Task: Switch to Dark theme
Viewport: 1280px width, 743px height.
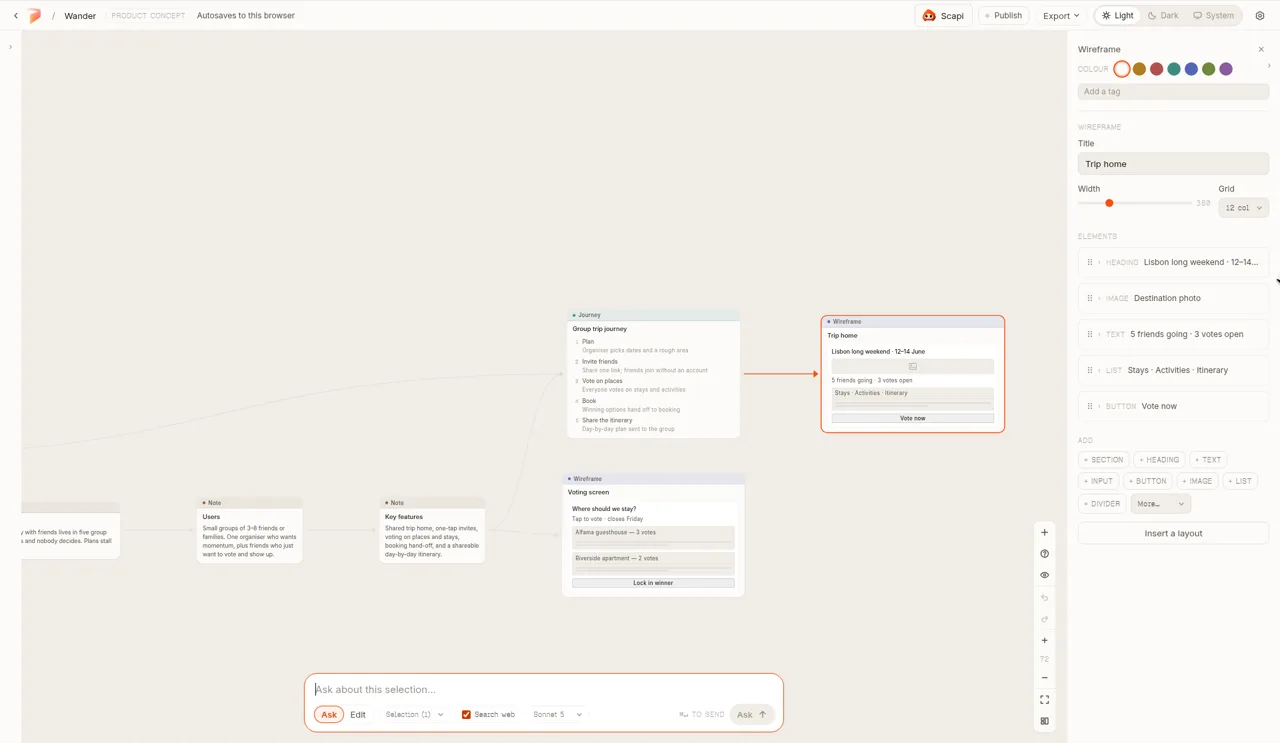Action: click(1163, 16)
